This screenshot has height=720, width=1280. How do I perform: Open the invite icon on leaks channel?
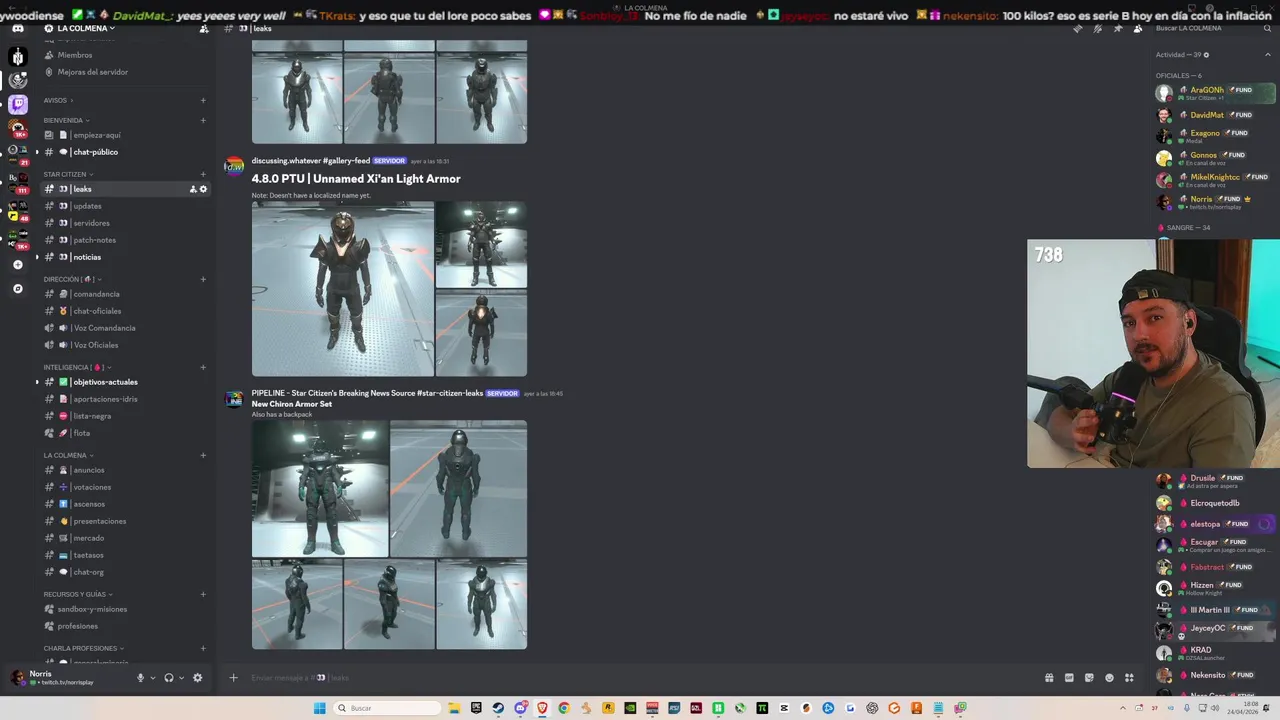pyautogui.click(x=193, y=189)
